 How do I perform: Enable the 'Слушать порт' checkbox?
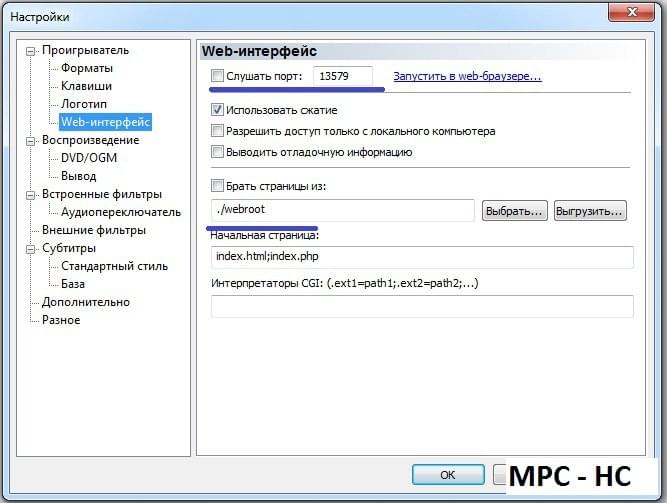coord(217,76)
